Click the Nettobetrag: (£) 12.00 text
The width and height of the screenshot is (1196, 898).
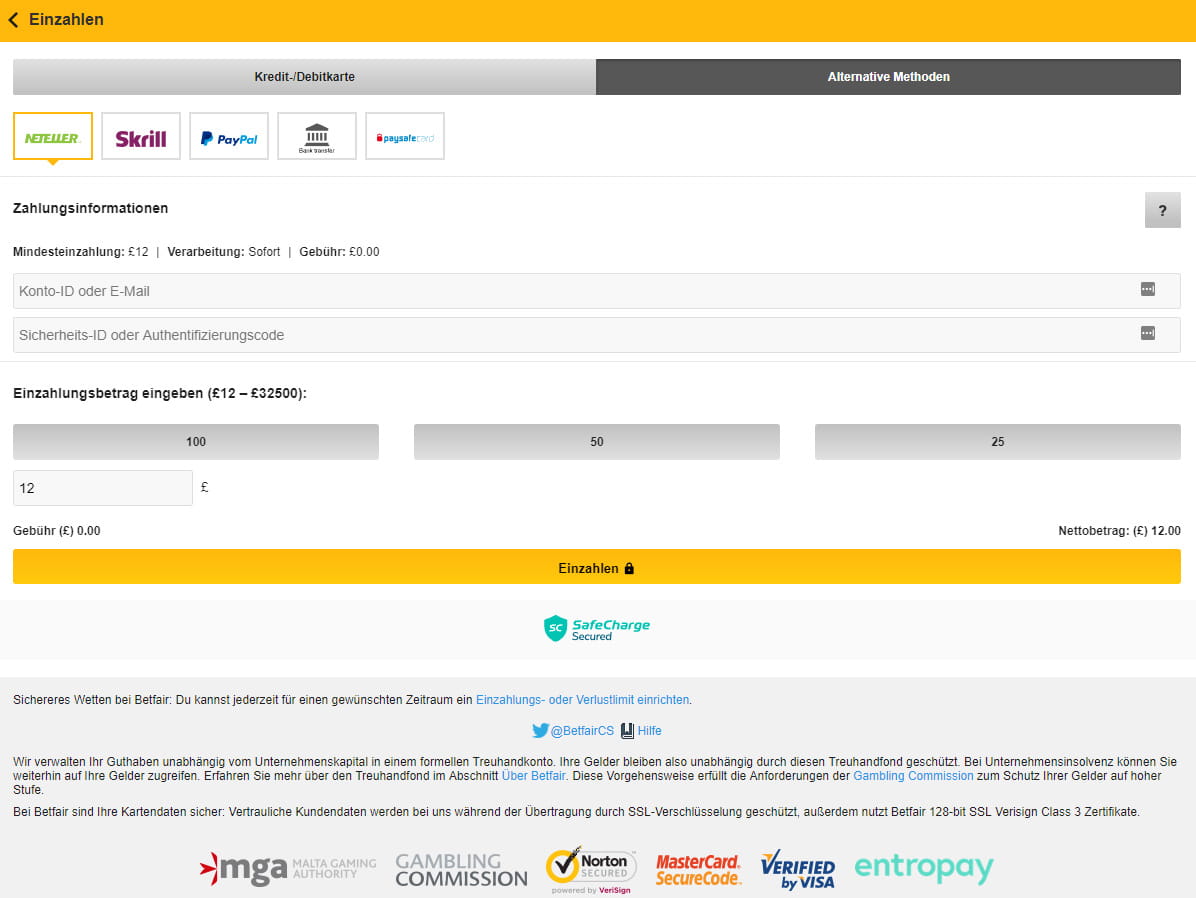pyautogui.click(x=1119, y=531)
